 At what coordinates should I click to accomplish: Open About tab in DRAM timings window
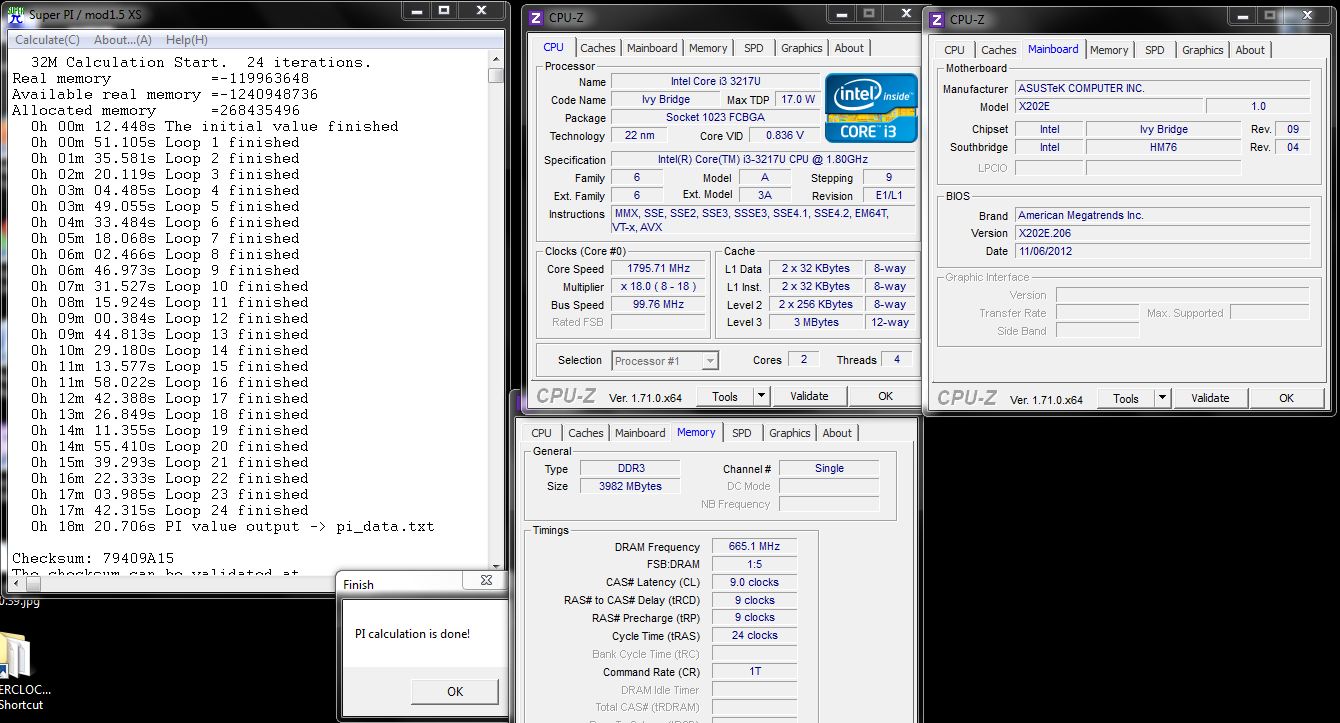[837, 433]
